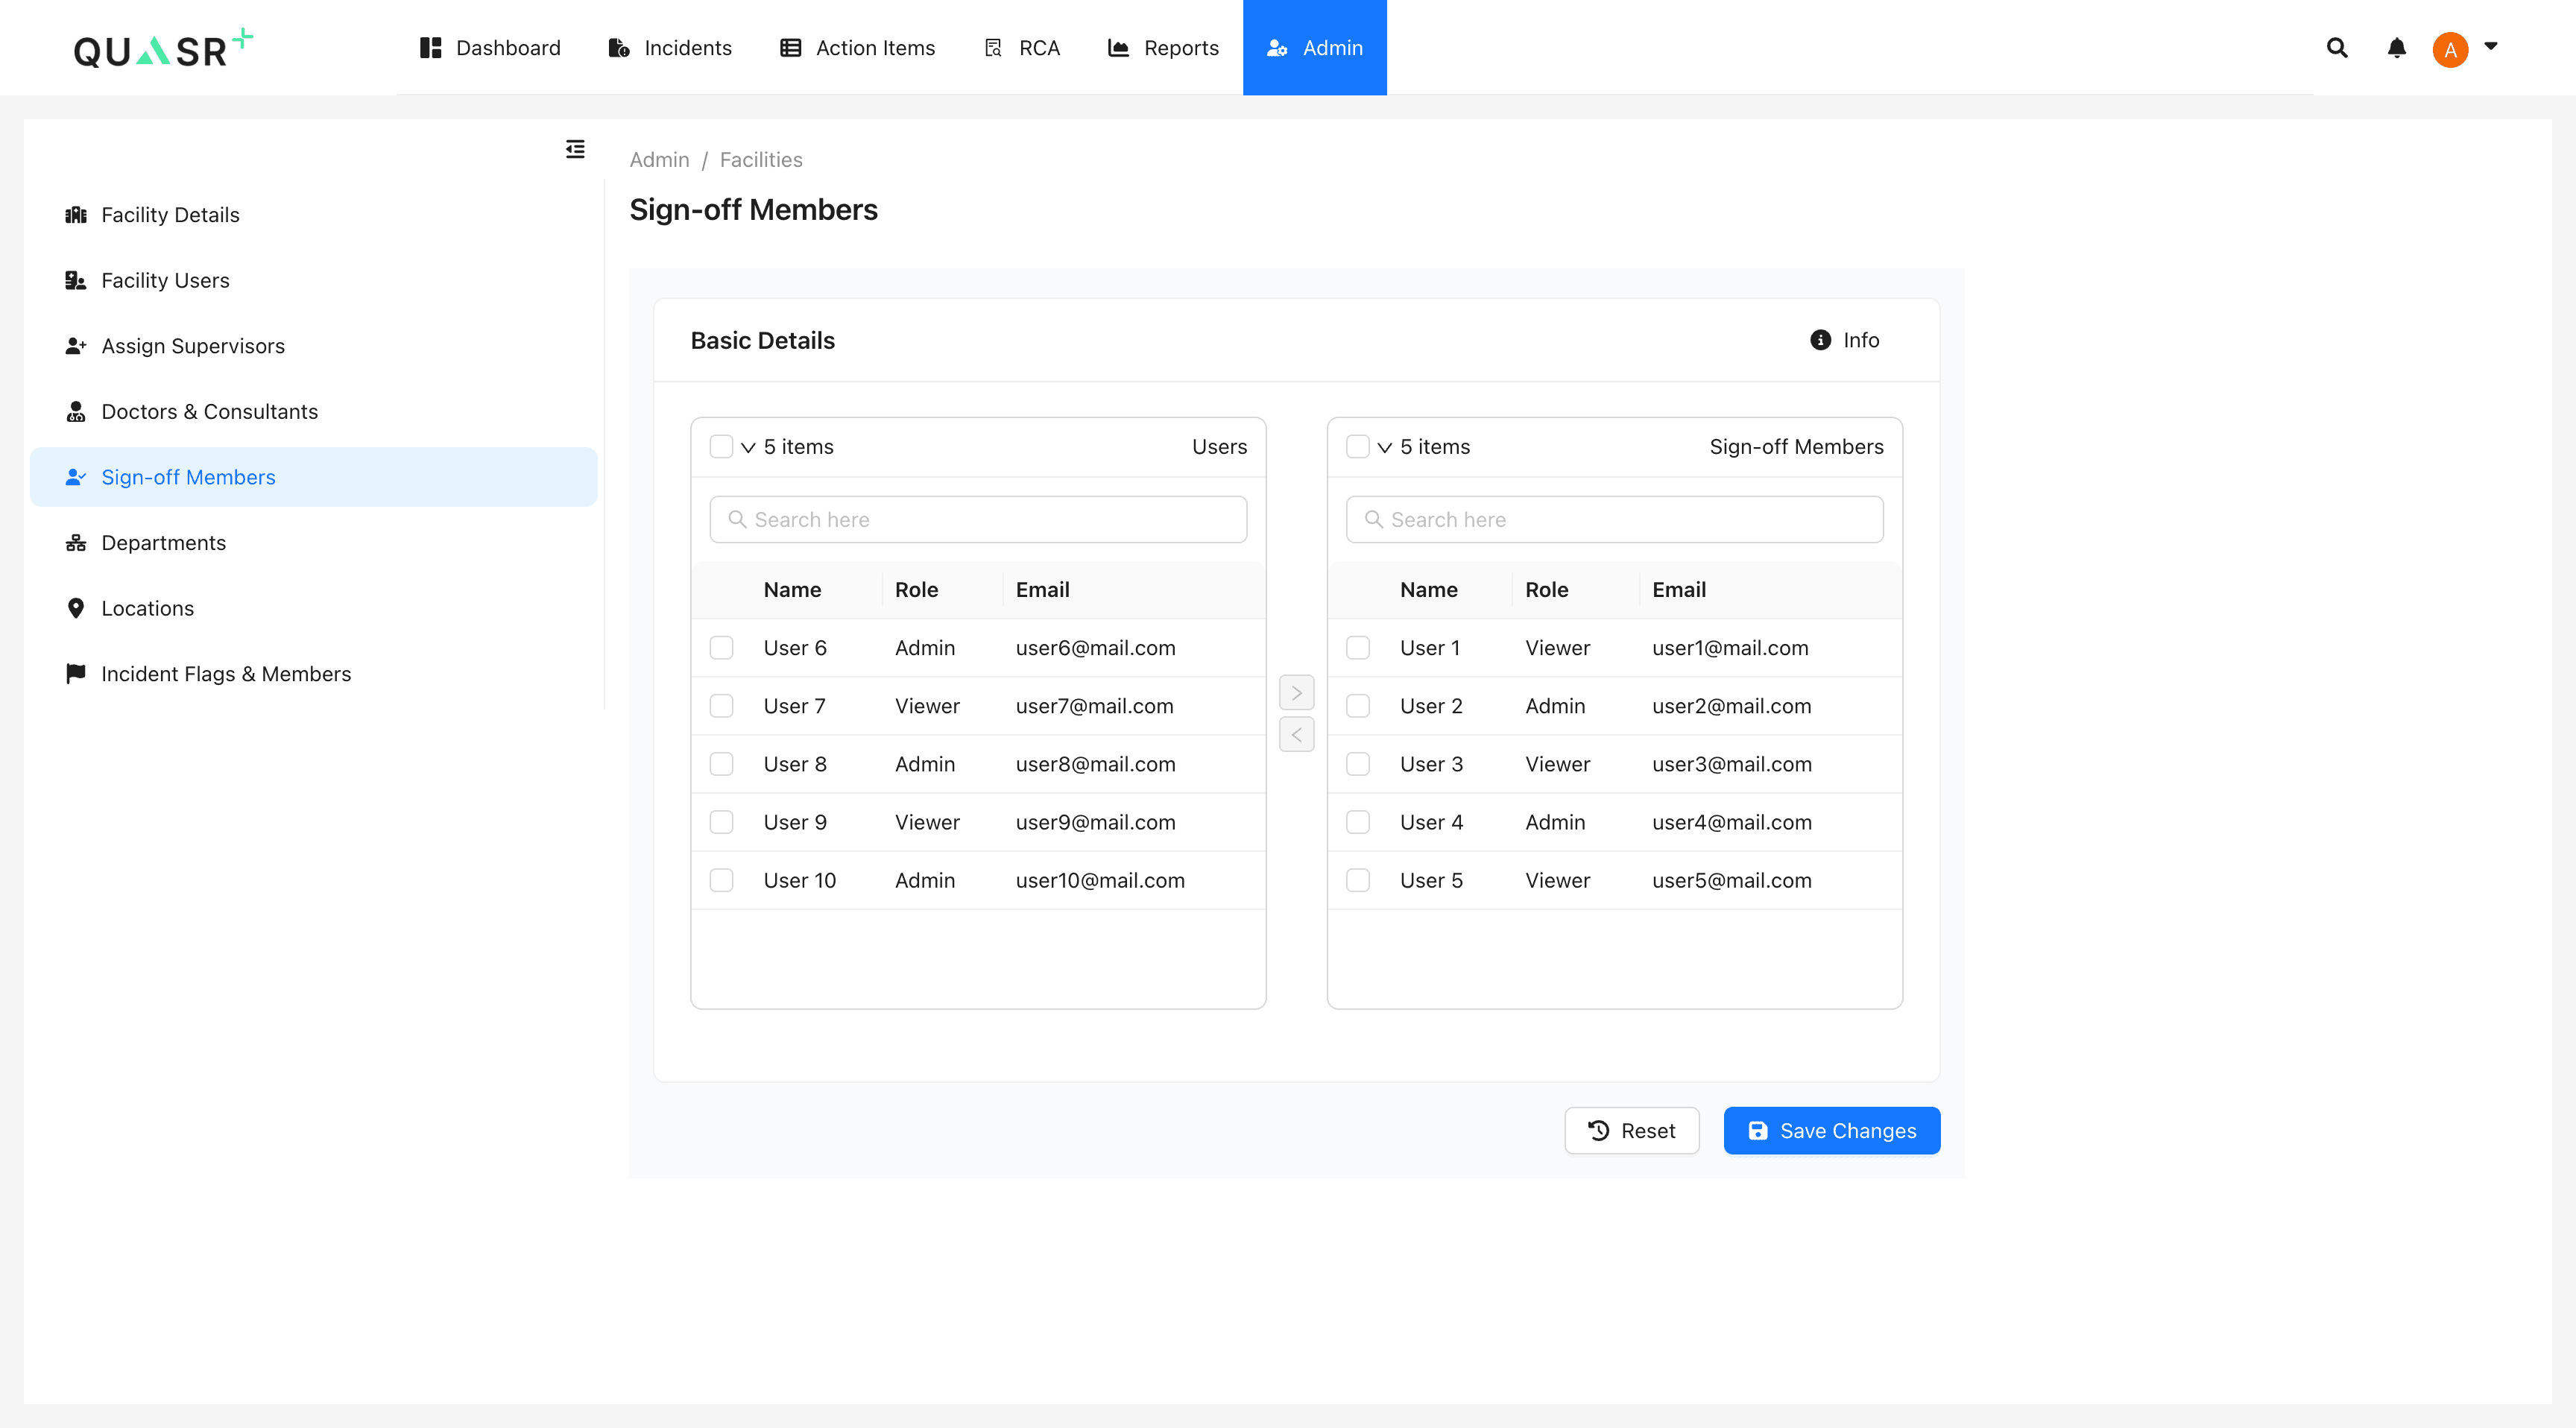
Task: Open the Reports section
Action: pyautogui.click(x=1163, y=47)
